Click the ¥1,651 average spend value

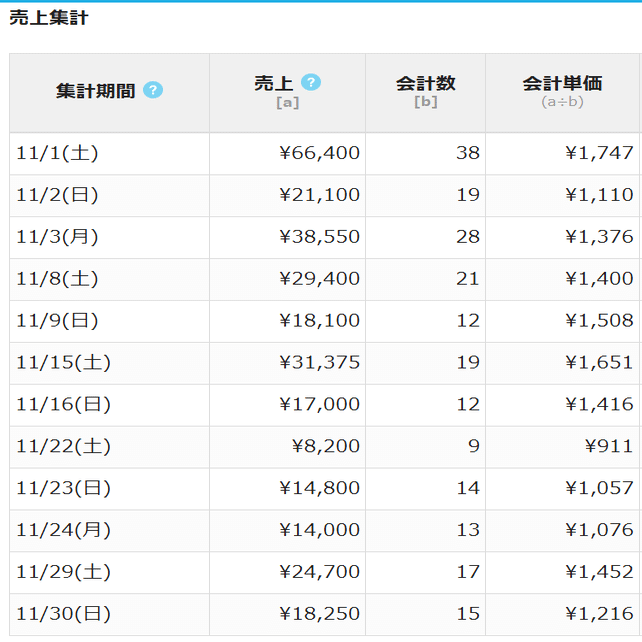(599, 363)
